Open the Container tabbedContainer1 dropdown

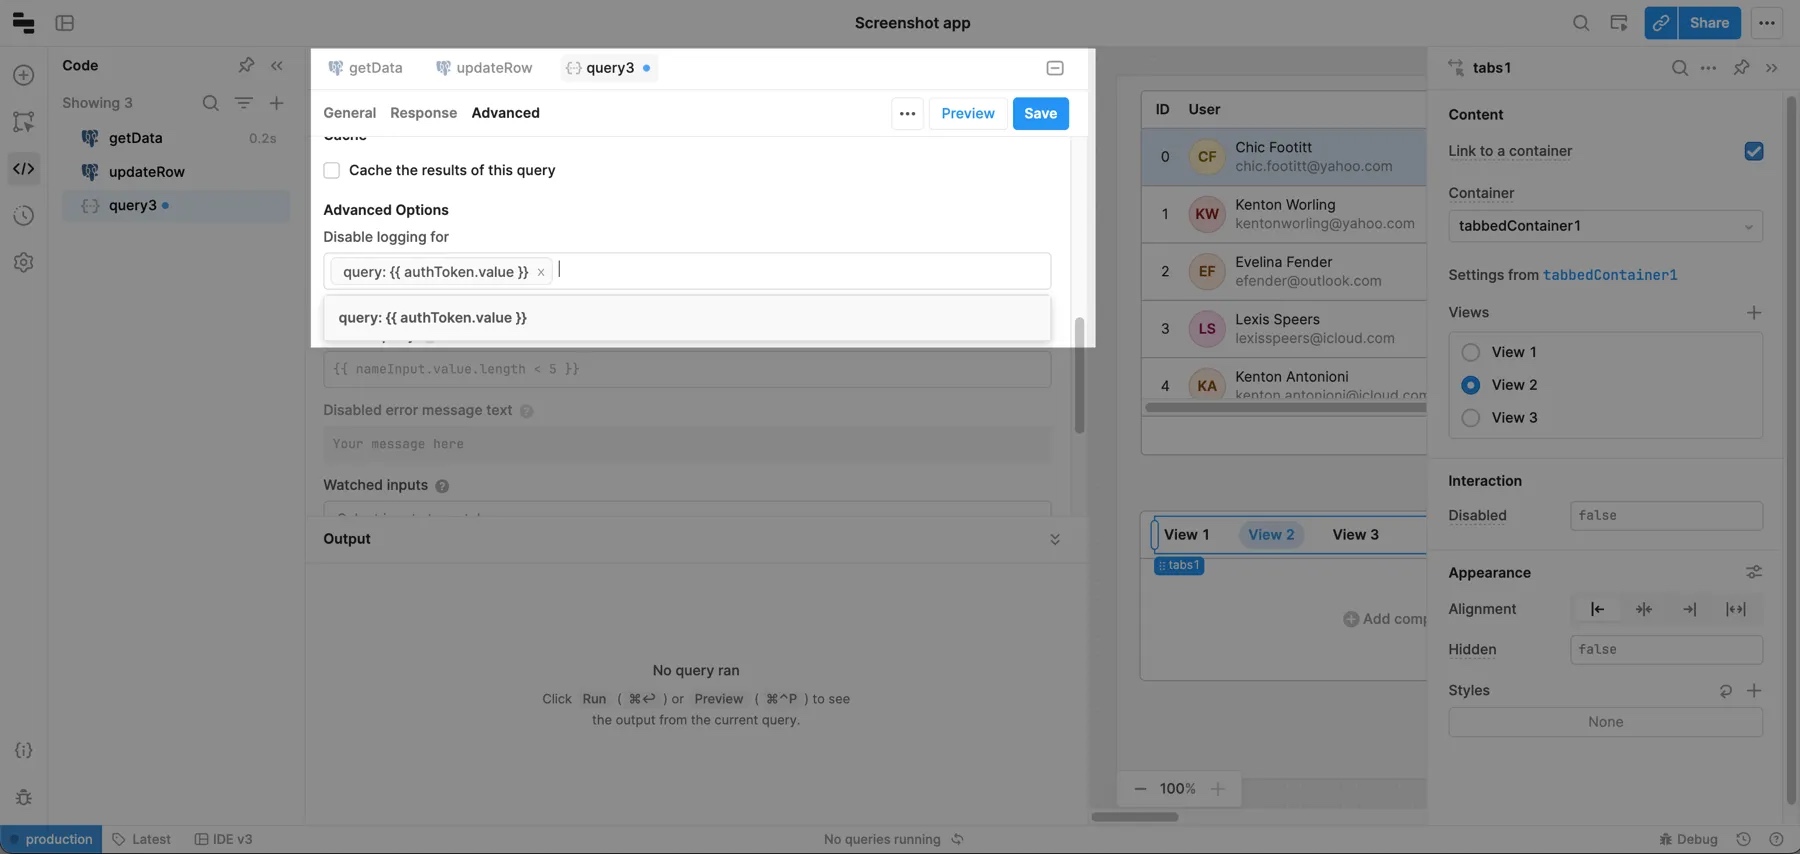point(1605,226)
